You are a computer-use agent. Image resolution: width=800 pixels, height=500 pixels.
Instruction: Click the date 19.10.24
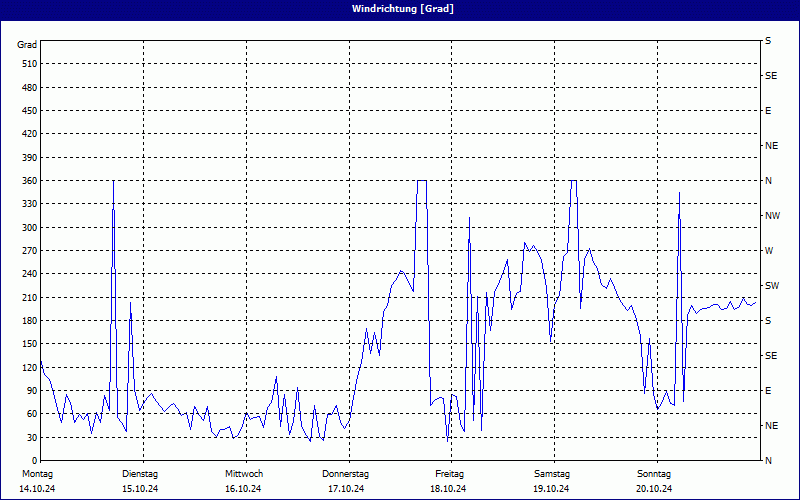coord(552,489)
